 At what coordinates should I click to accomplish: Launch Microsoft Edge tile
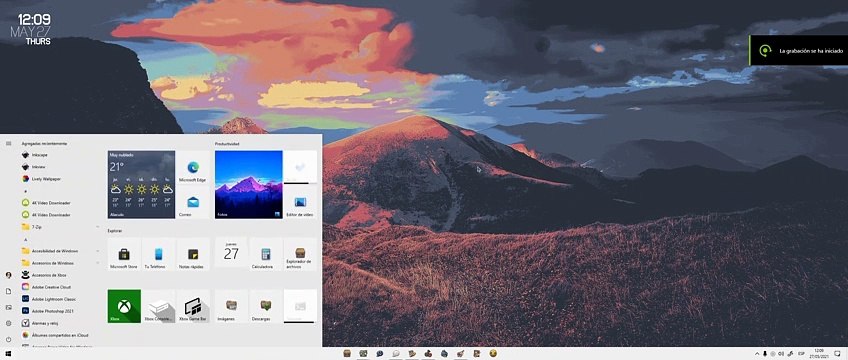[x=193, y=168]
